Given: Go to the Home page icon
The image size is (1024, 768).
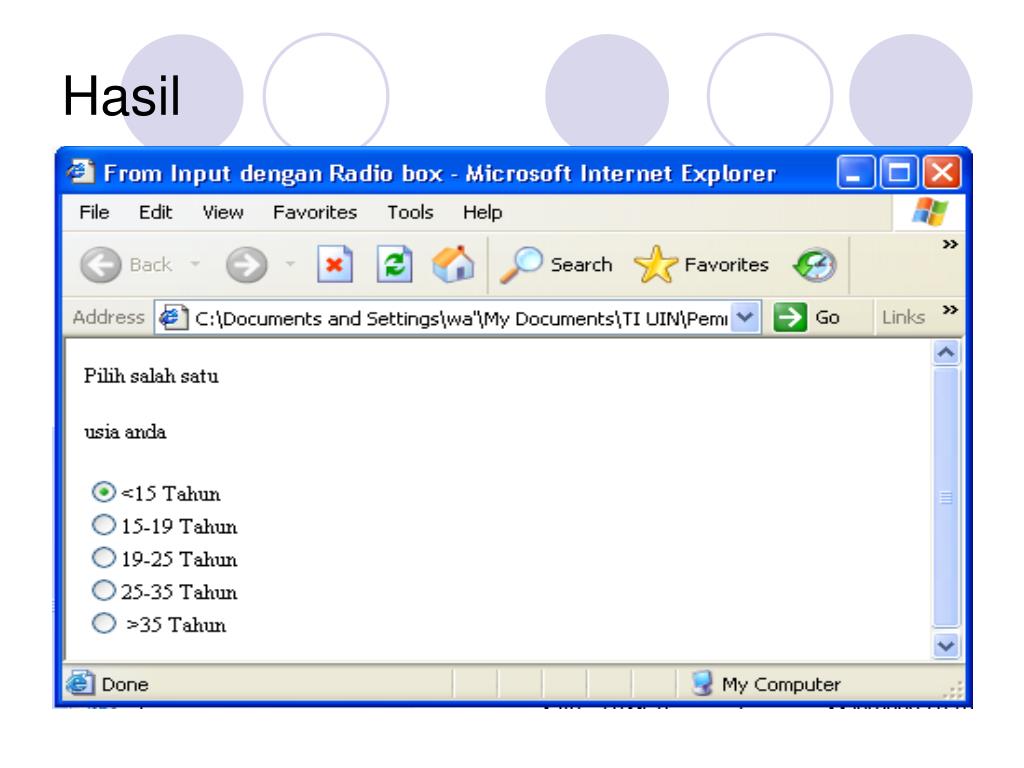Looking at the screenshot, I should [x=453, y=264].
